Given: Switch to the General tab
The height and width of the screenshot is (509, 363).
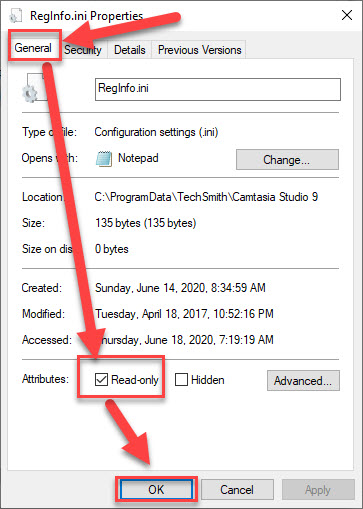Looking at the screenshot, I should point(33,48).
